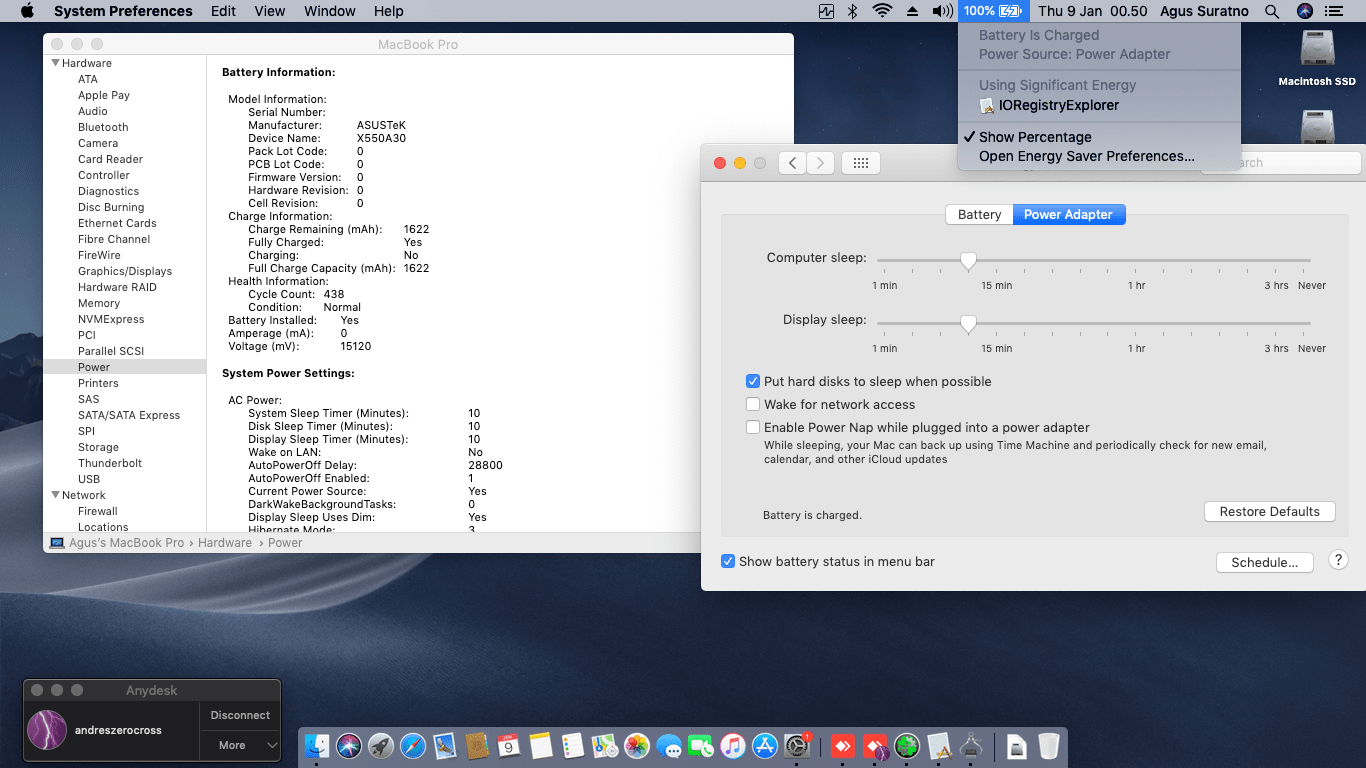Enable Power Nap checkbox
The image size is (1366, 768).
(x=753, y=427)
